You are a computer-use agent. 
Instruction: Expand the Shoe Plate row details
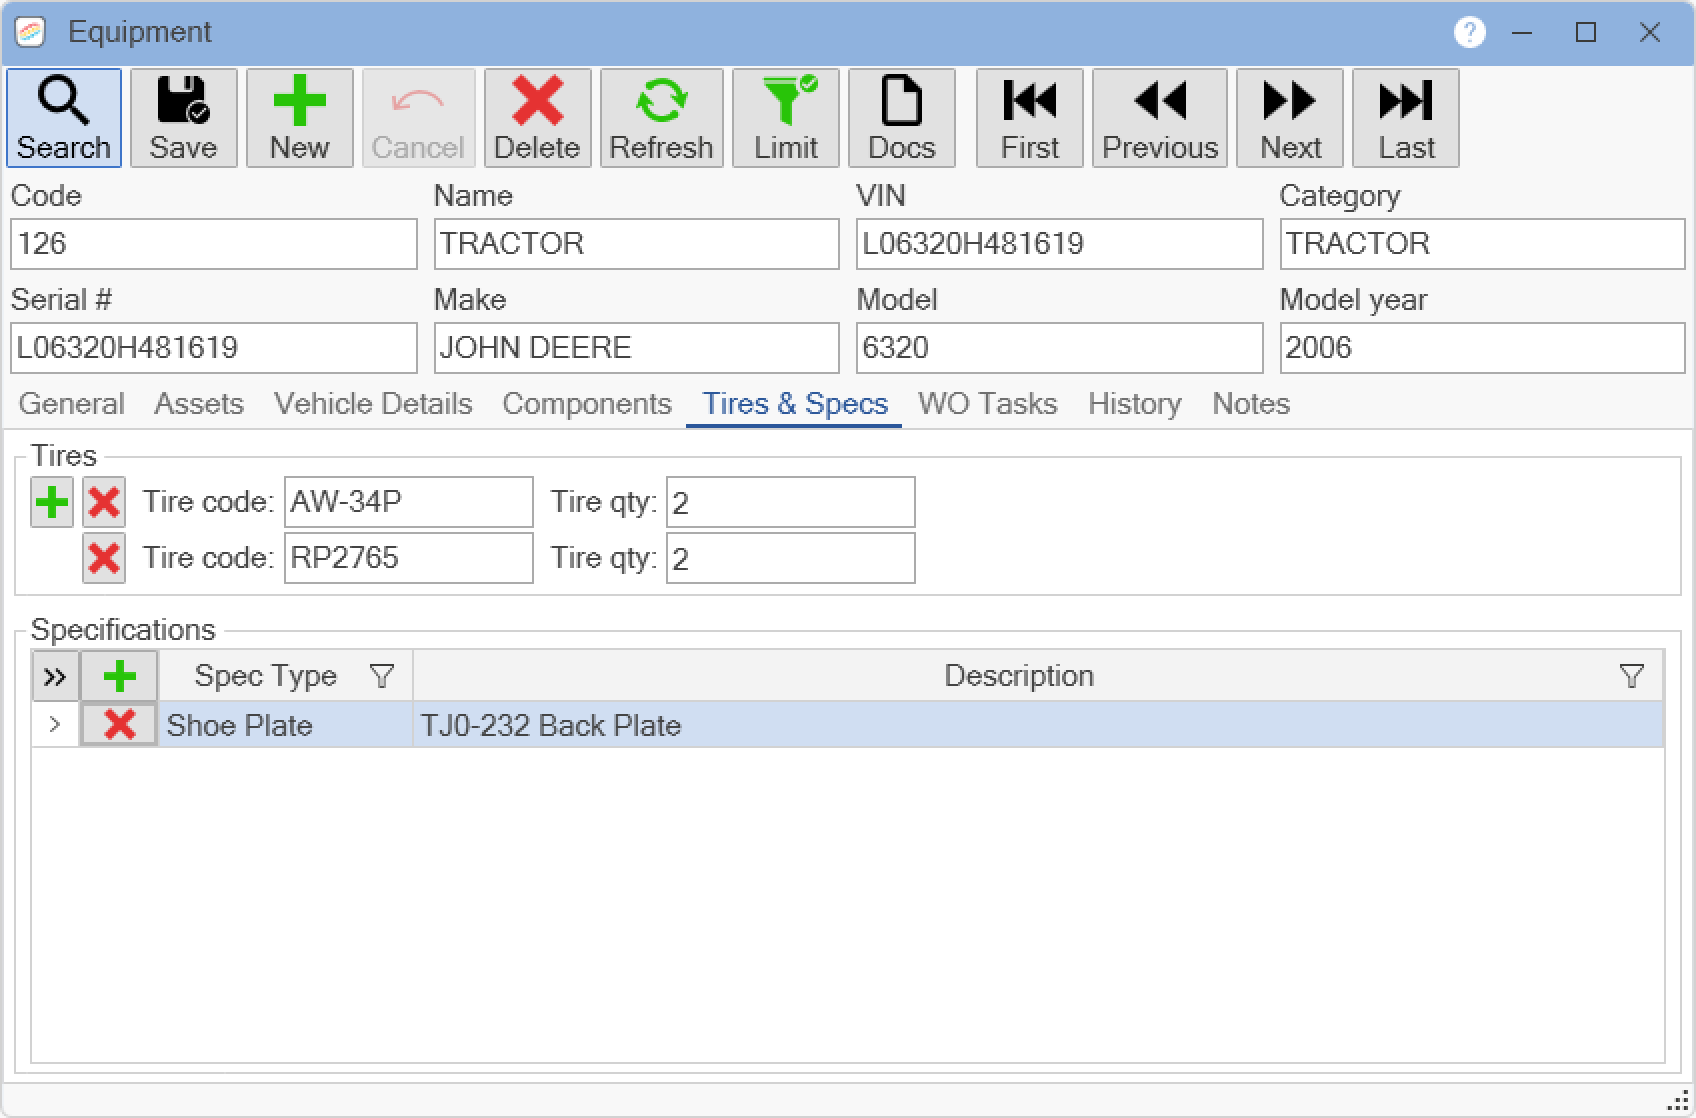[x=55, y=724]
